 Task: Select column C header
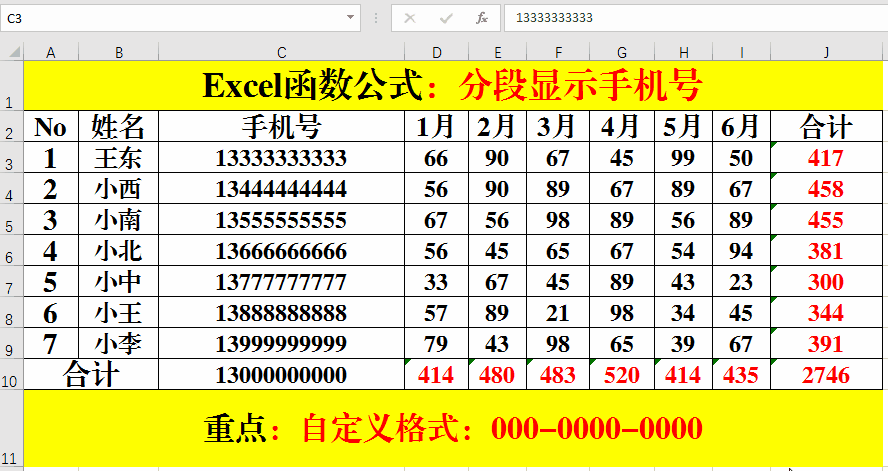click(x=281, y=53)
